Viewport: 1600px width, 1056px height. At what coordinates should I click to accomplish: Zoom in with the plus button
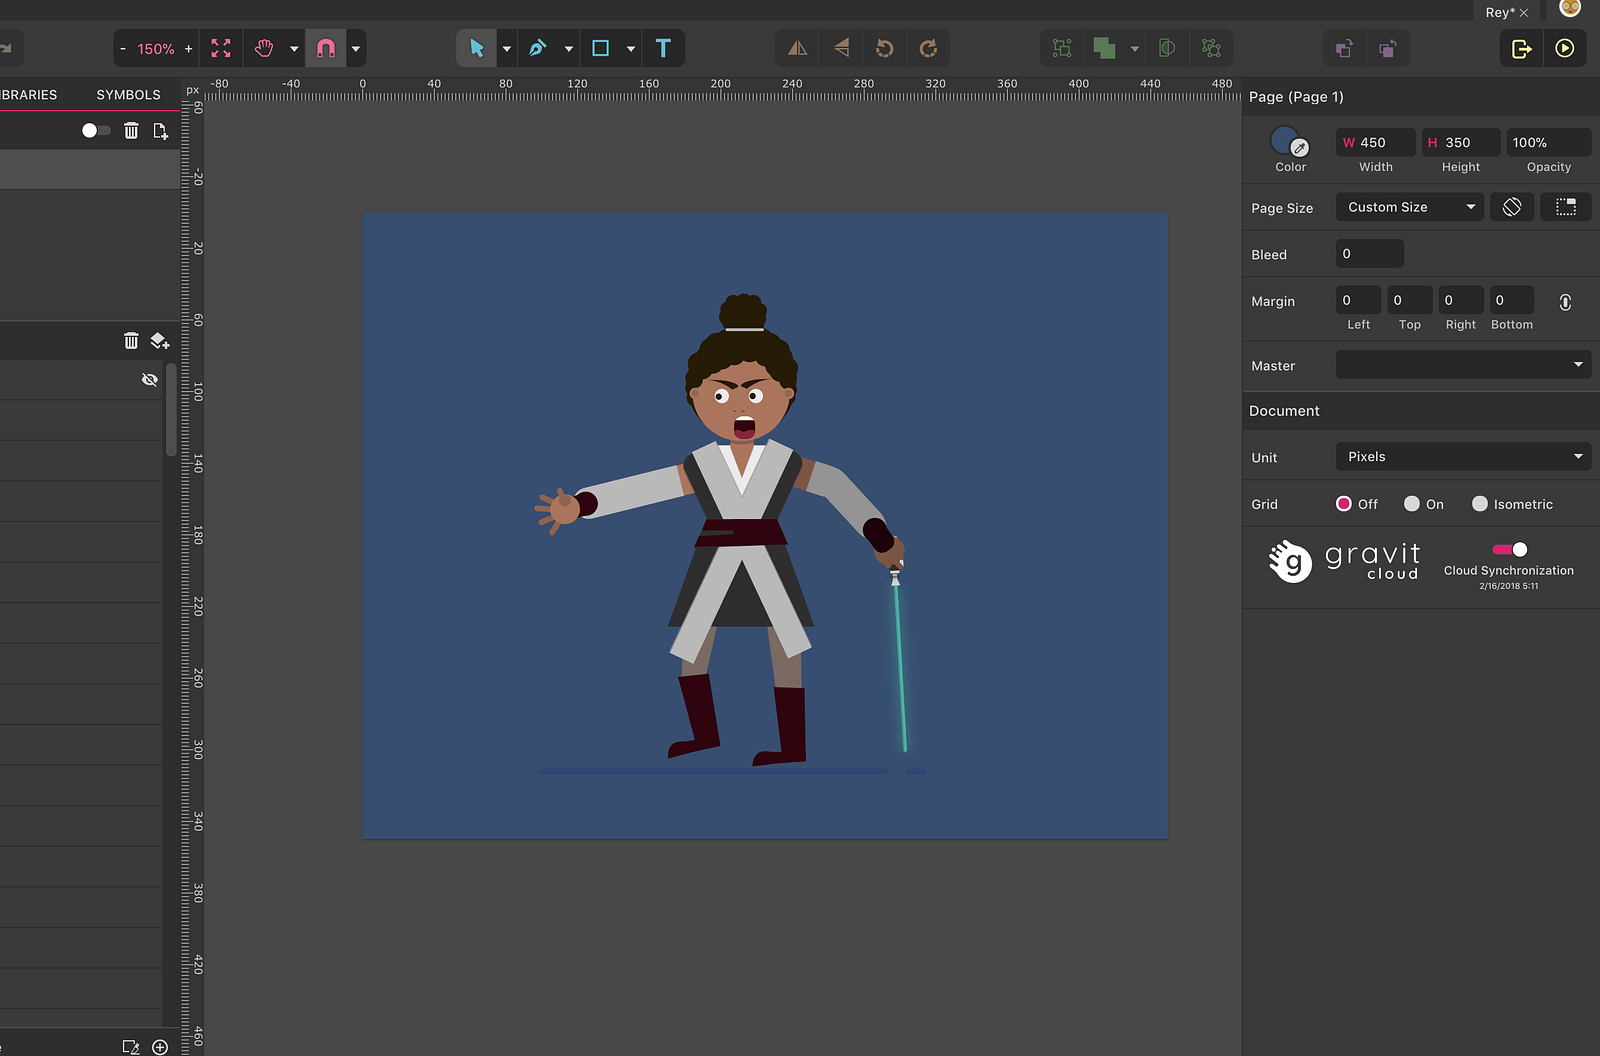[189, 48]
